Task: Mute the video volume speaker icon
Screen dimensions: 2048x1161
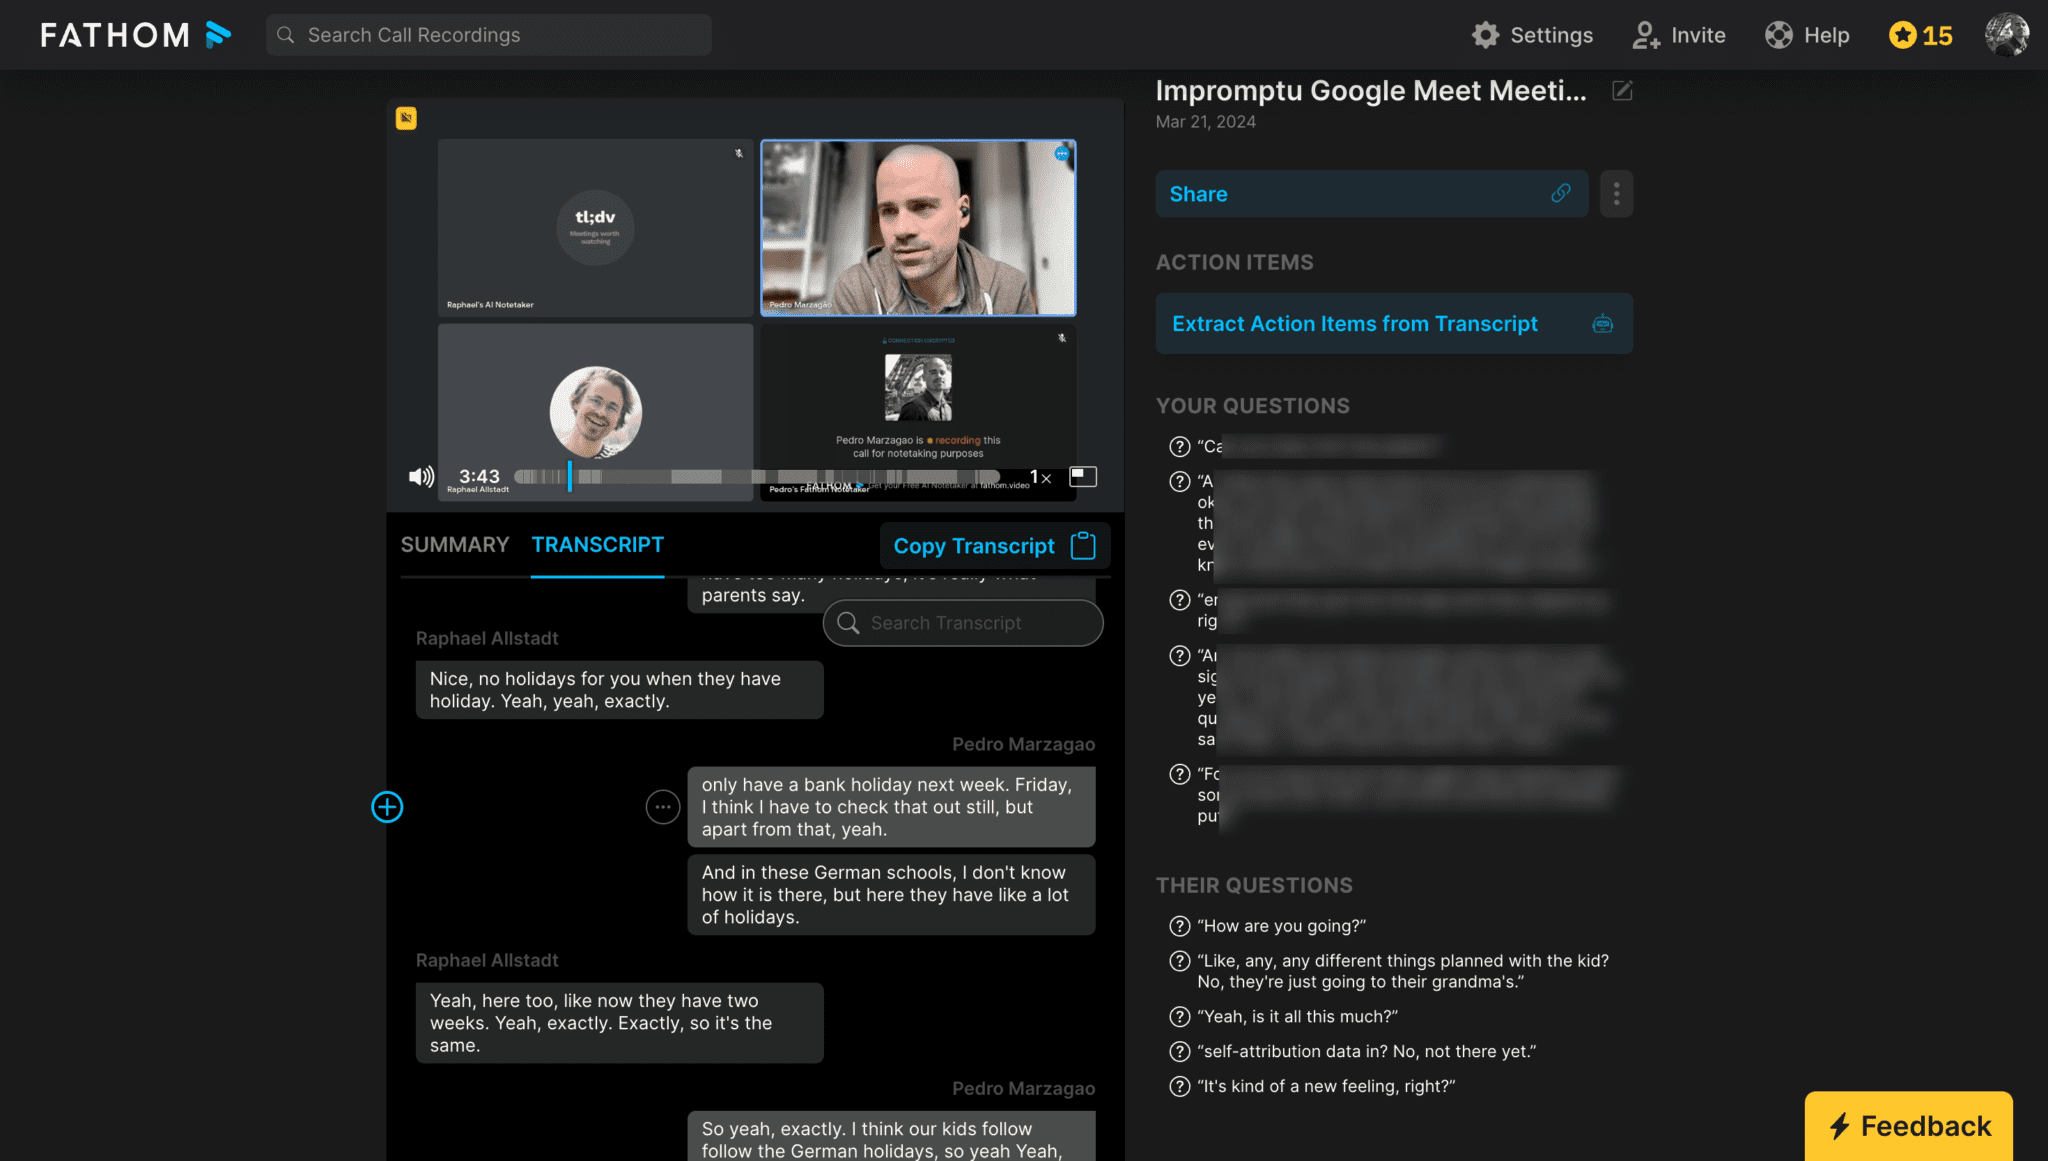Action: tap(421, 477)
